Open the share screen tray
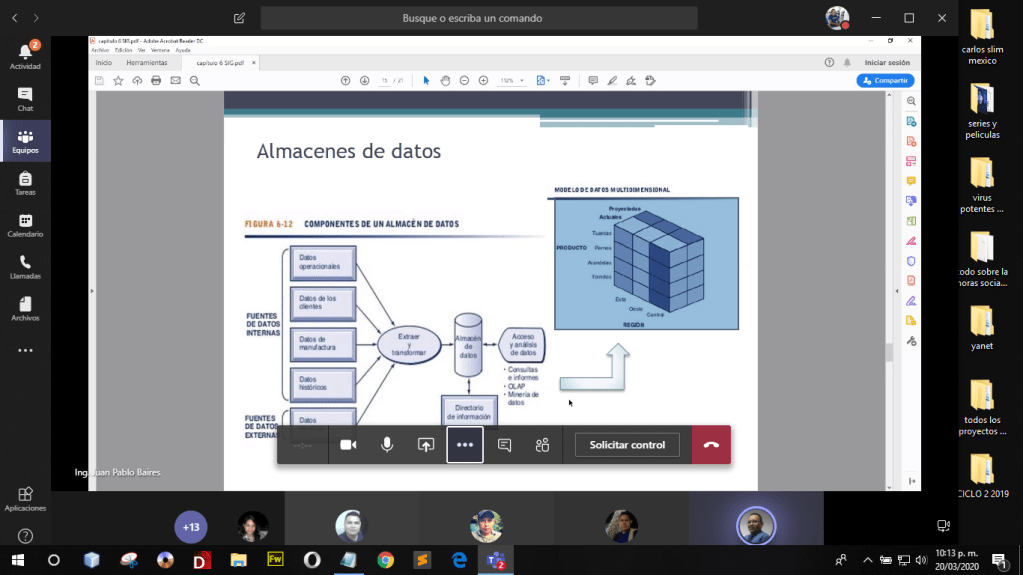Image resolution: width=1023 pixels, height=575 pixels. pos(426,445)
